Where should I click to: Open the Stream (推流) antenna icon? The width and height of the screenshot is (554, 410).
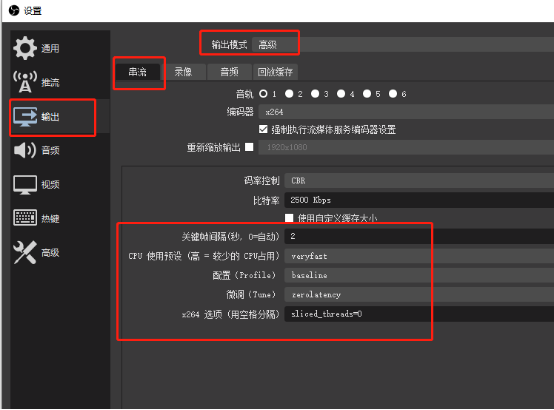25,82
